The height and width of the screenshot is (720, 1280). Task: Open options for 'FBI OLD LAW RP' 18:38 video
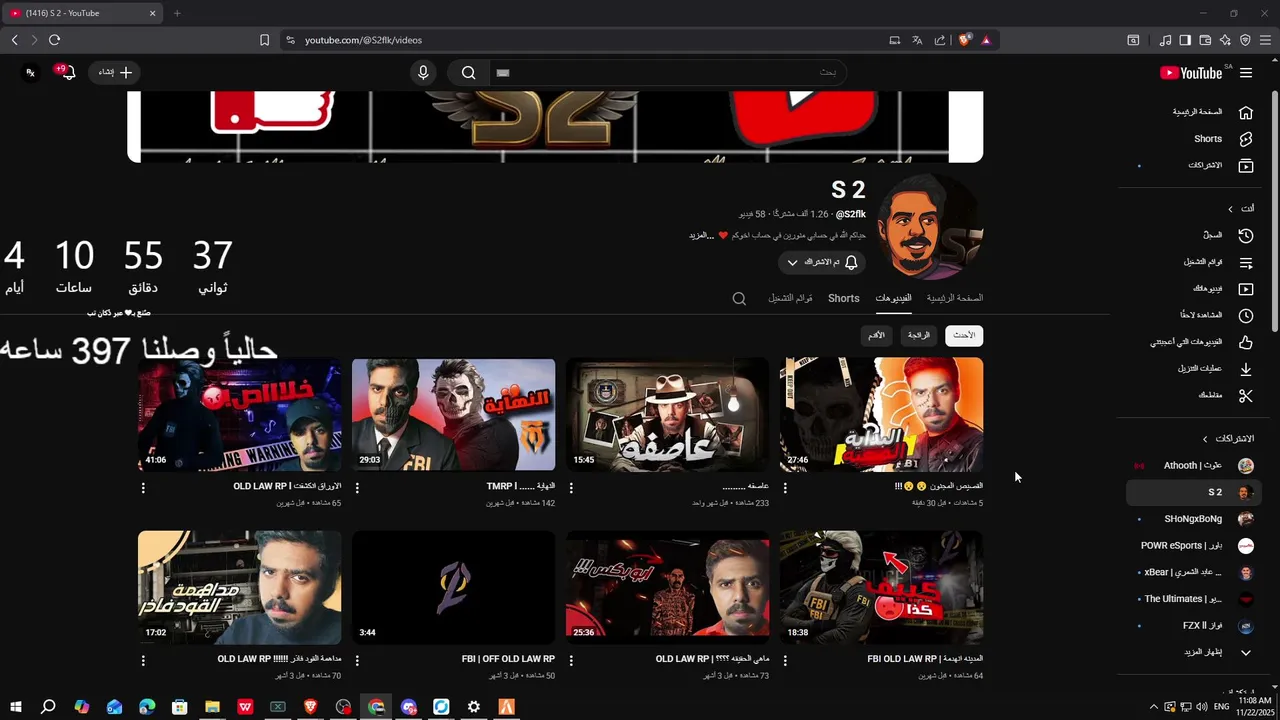[785, 661]
